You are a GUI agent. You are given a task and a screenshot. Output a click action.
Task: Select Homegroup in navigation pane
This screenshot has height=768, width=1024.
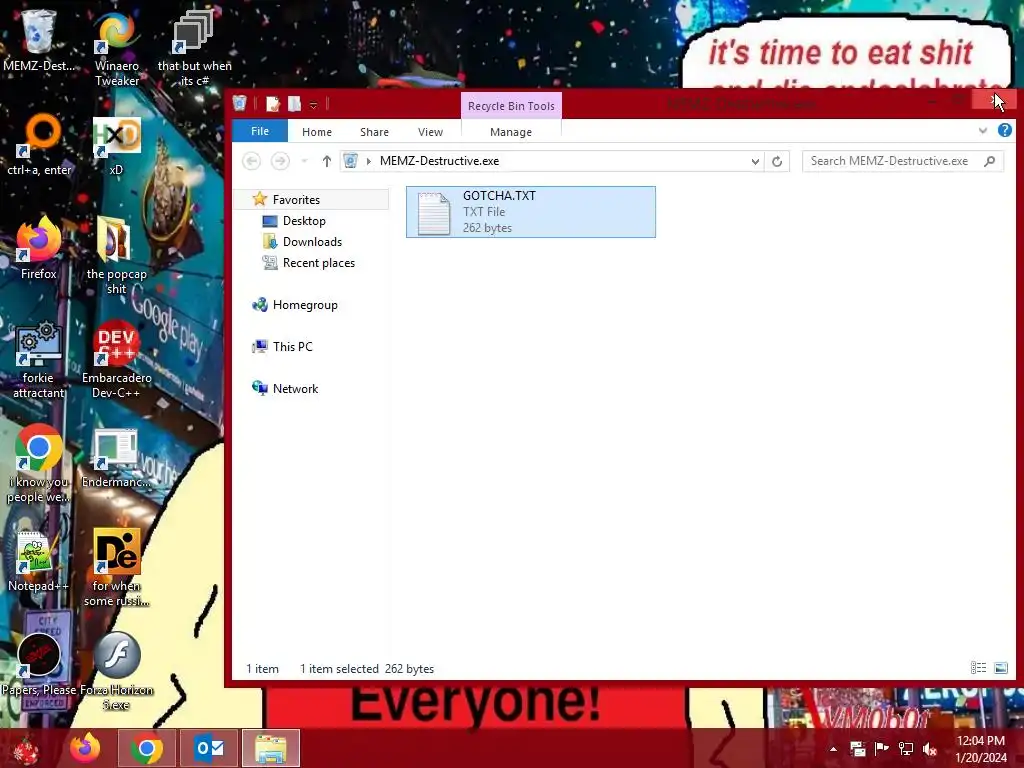(305, 305)
